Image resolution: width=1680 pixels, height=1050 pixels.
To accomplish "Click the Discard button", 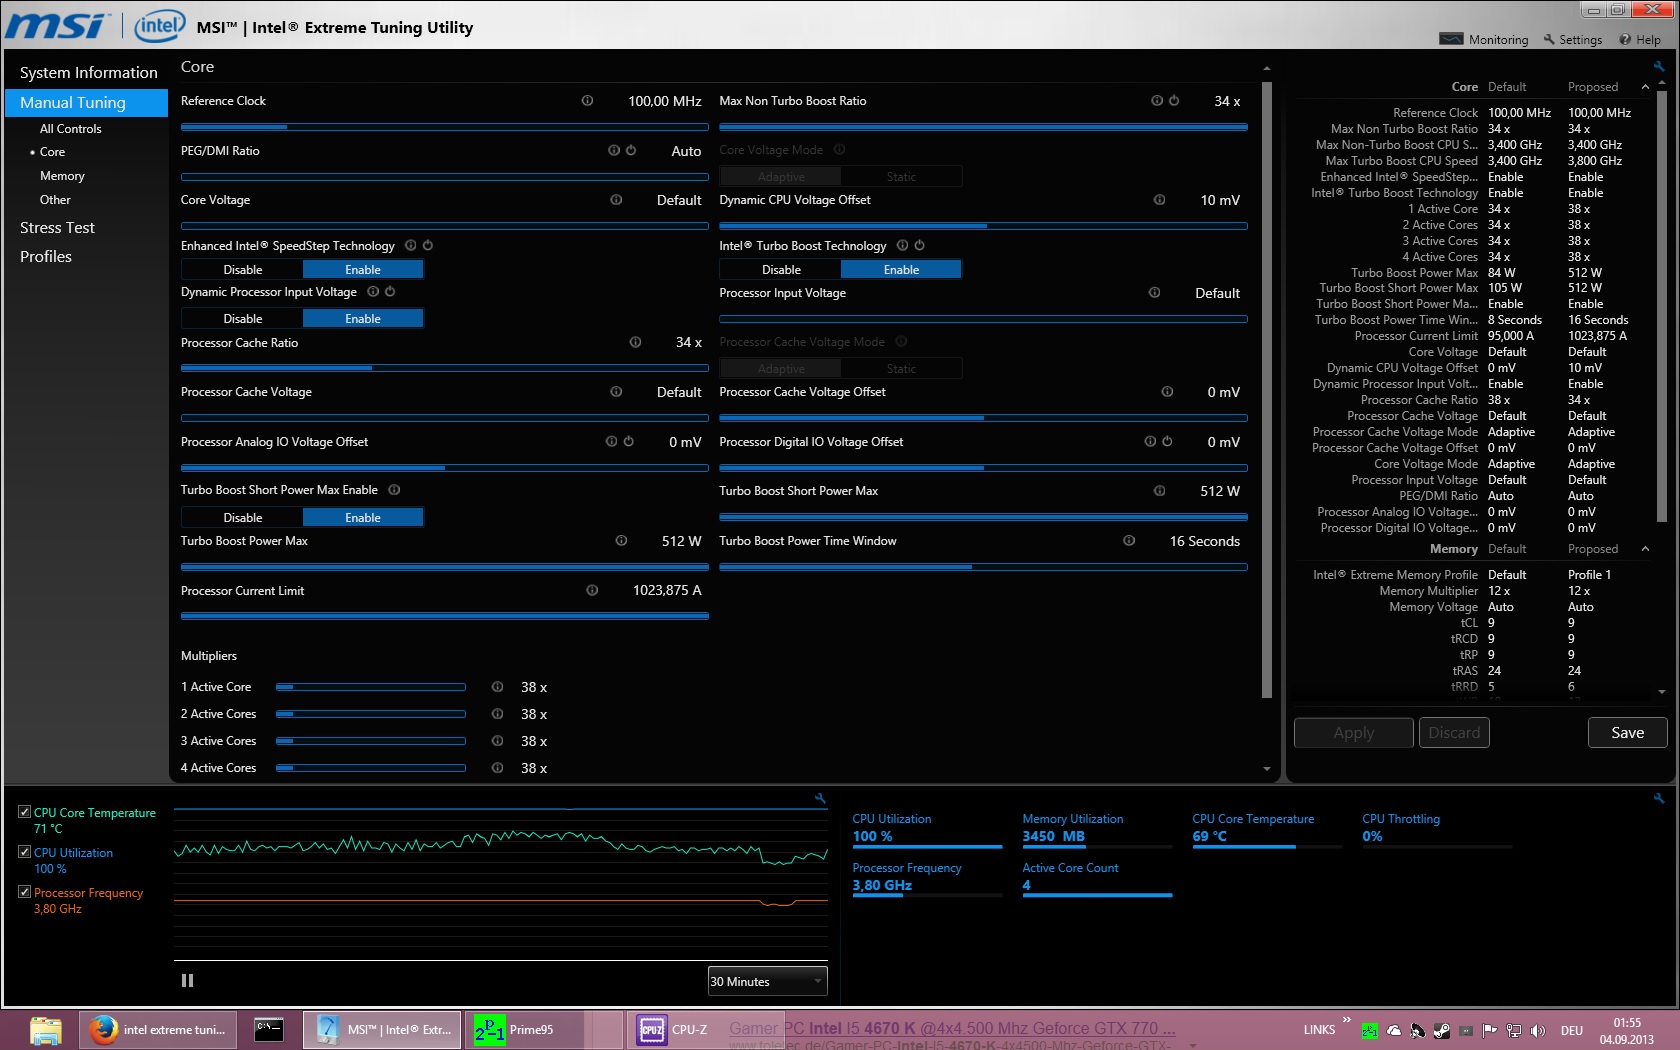I will point(1454,733).
